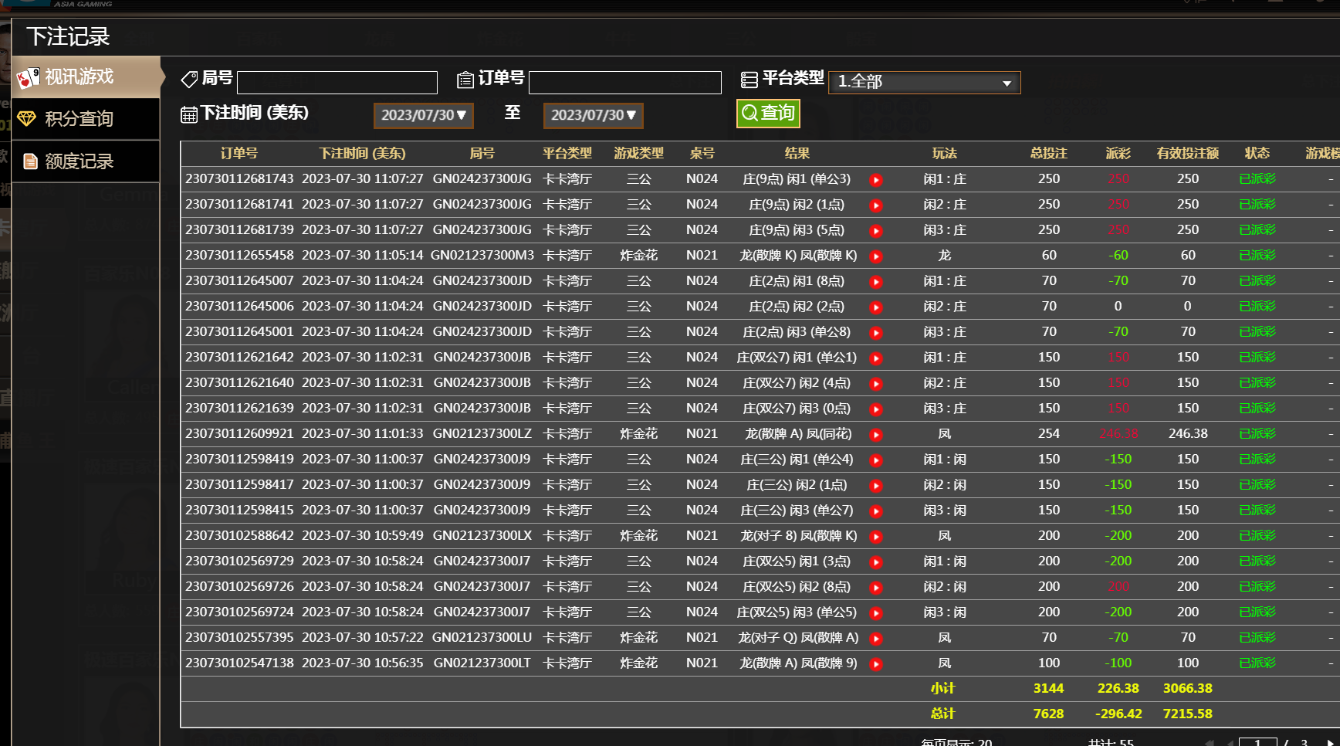The height and width of the screenshot is (746, 1340).
Task: Focus the 局号 input field
Action: click(337, 82)
